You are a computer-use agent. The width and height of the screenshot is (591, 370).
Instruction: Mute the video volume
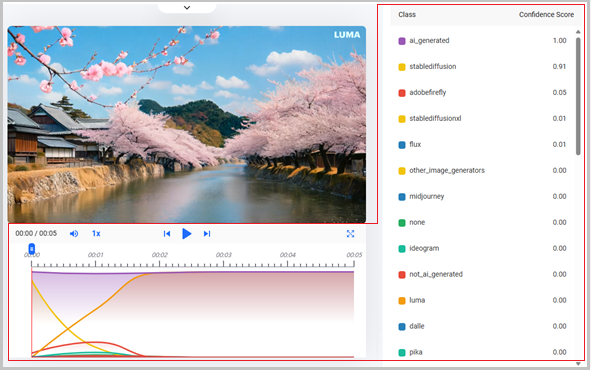point(74,234)
